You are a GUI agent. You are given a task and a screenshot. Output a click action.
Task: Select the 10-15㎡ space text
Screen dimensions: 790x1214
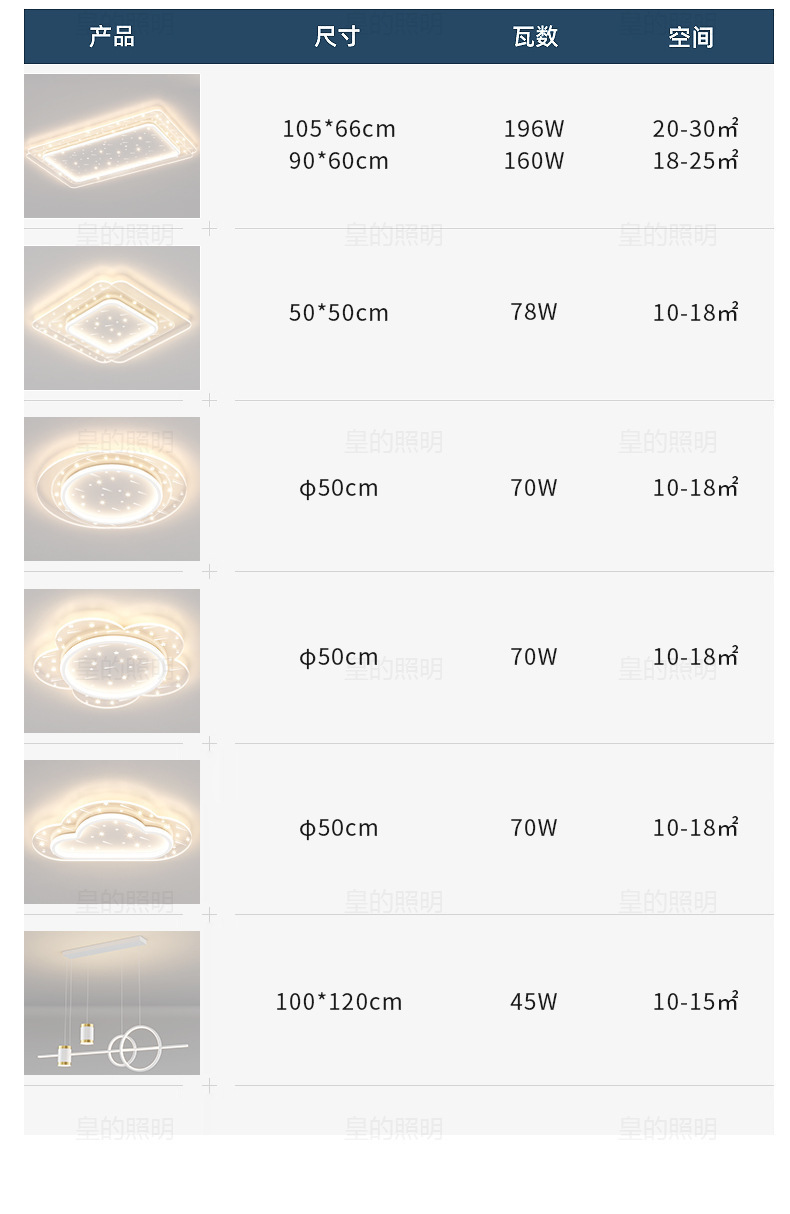pyautogui.click(x=695, y=1002)
